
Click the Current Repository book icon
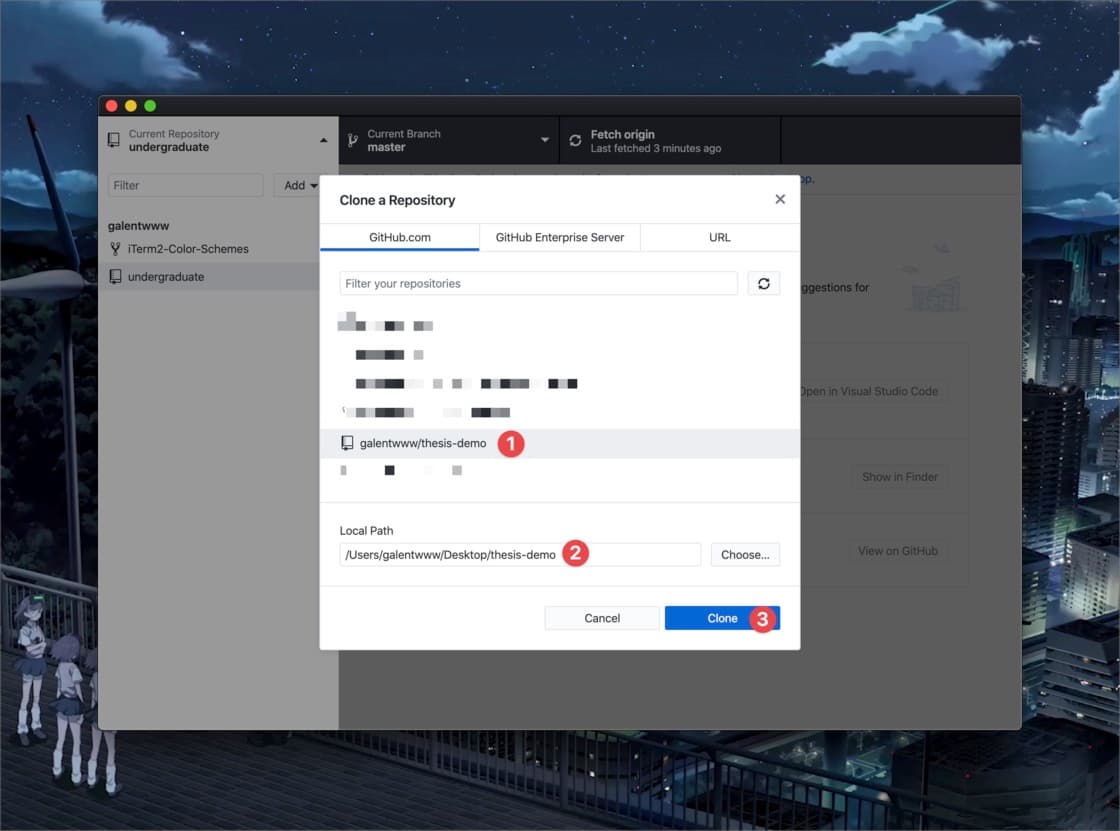(x=114, y=140)
